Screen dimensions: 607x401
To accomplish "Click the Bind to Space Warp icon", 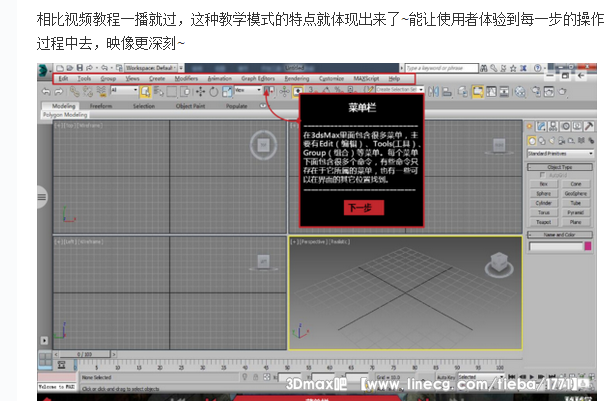I will click(101, 92).
